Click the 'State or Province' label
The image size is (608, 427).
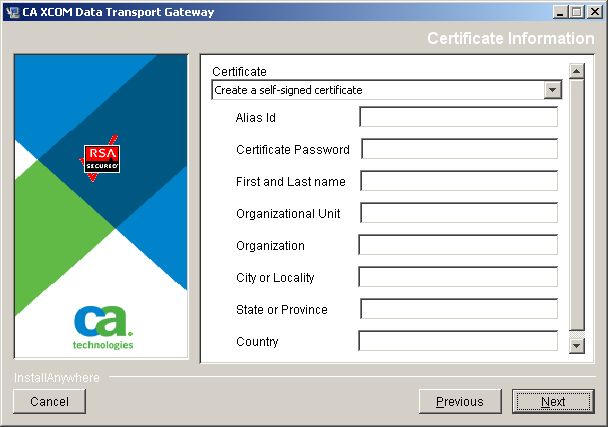282,309
